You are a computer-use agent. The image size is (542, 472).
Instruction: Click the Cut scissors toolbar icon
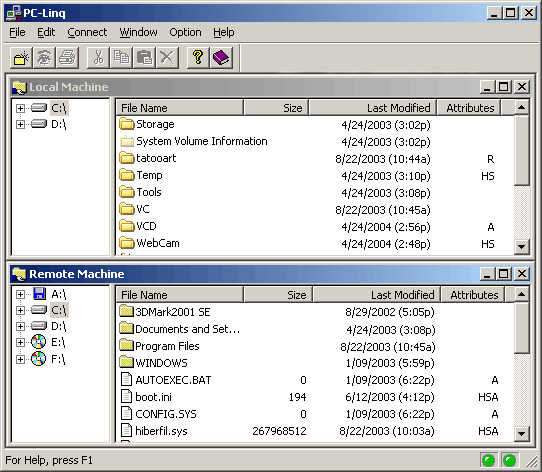tap(98, 57)
